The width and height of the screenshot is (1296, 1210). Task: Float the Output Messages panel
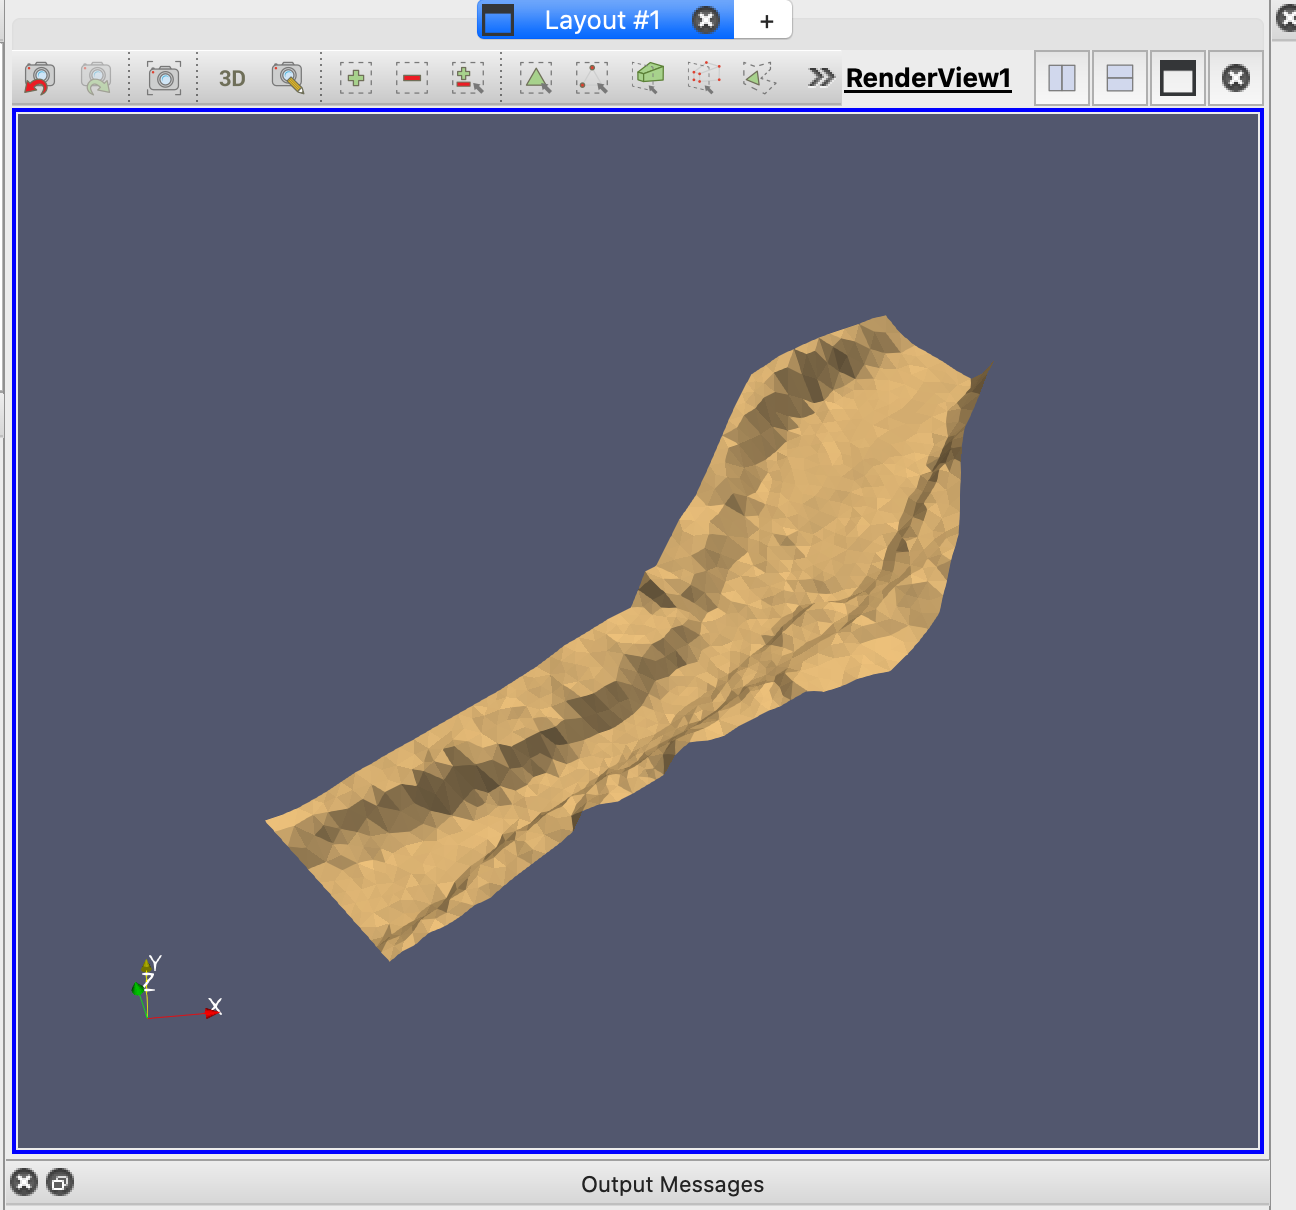[60, 1183]
